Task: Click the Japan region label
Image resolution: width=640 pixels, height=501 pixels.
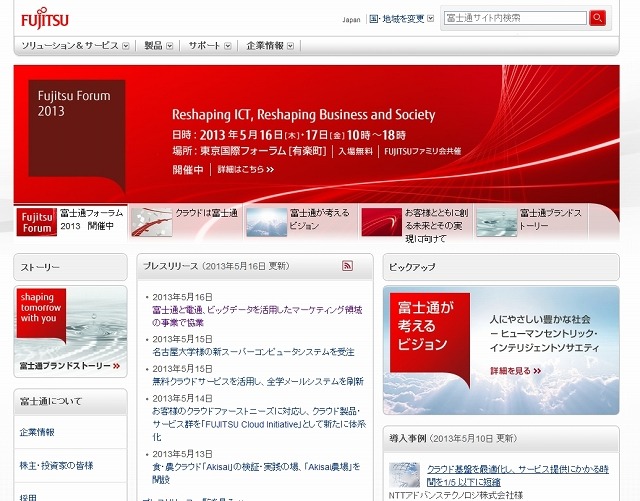Action: 351,20
